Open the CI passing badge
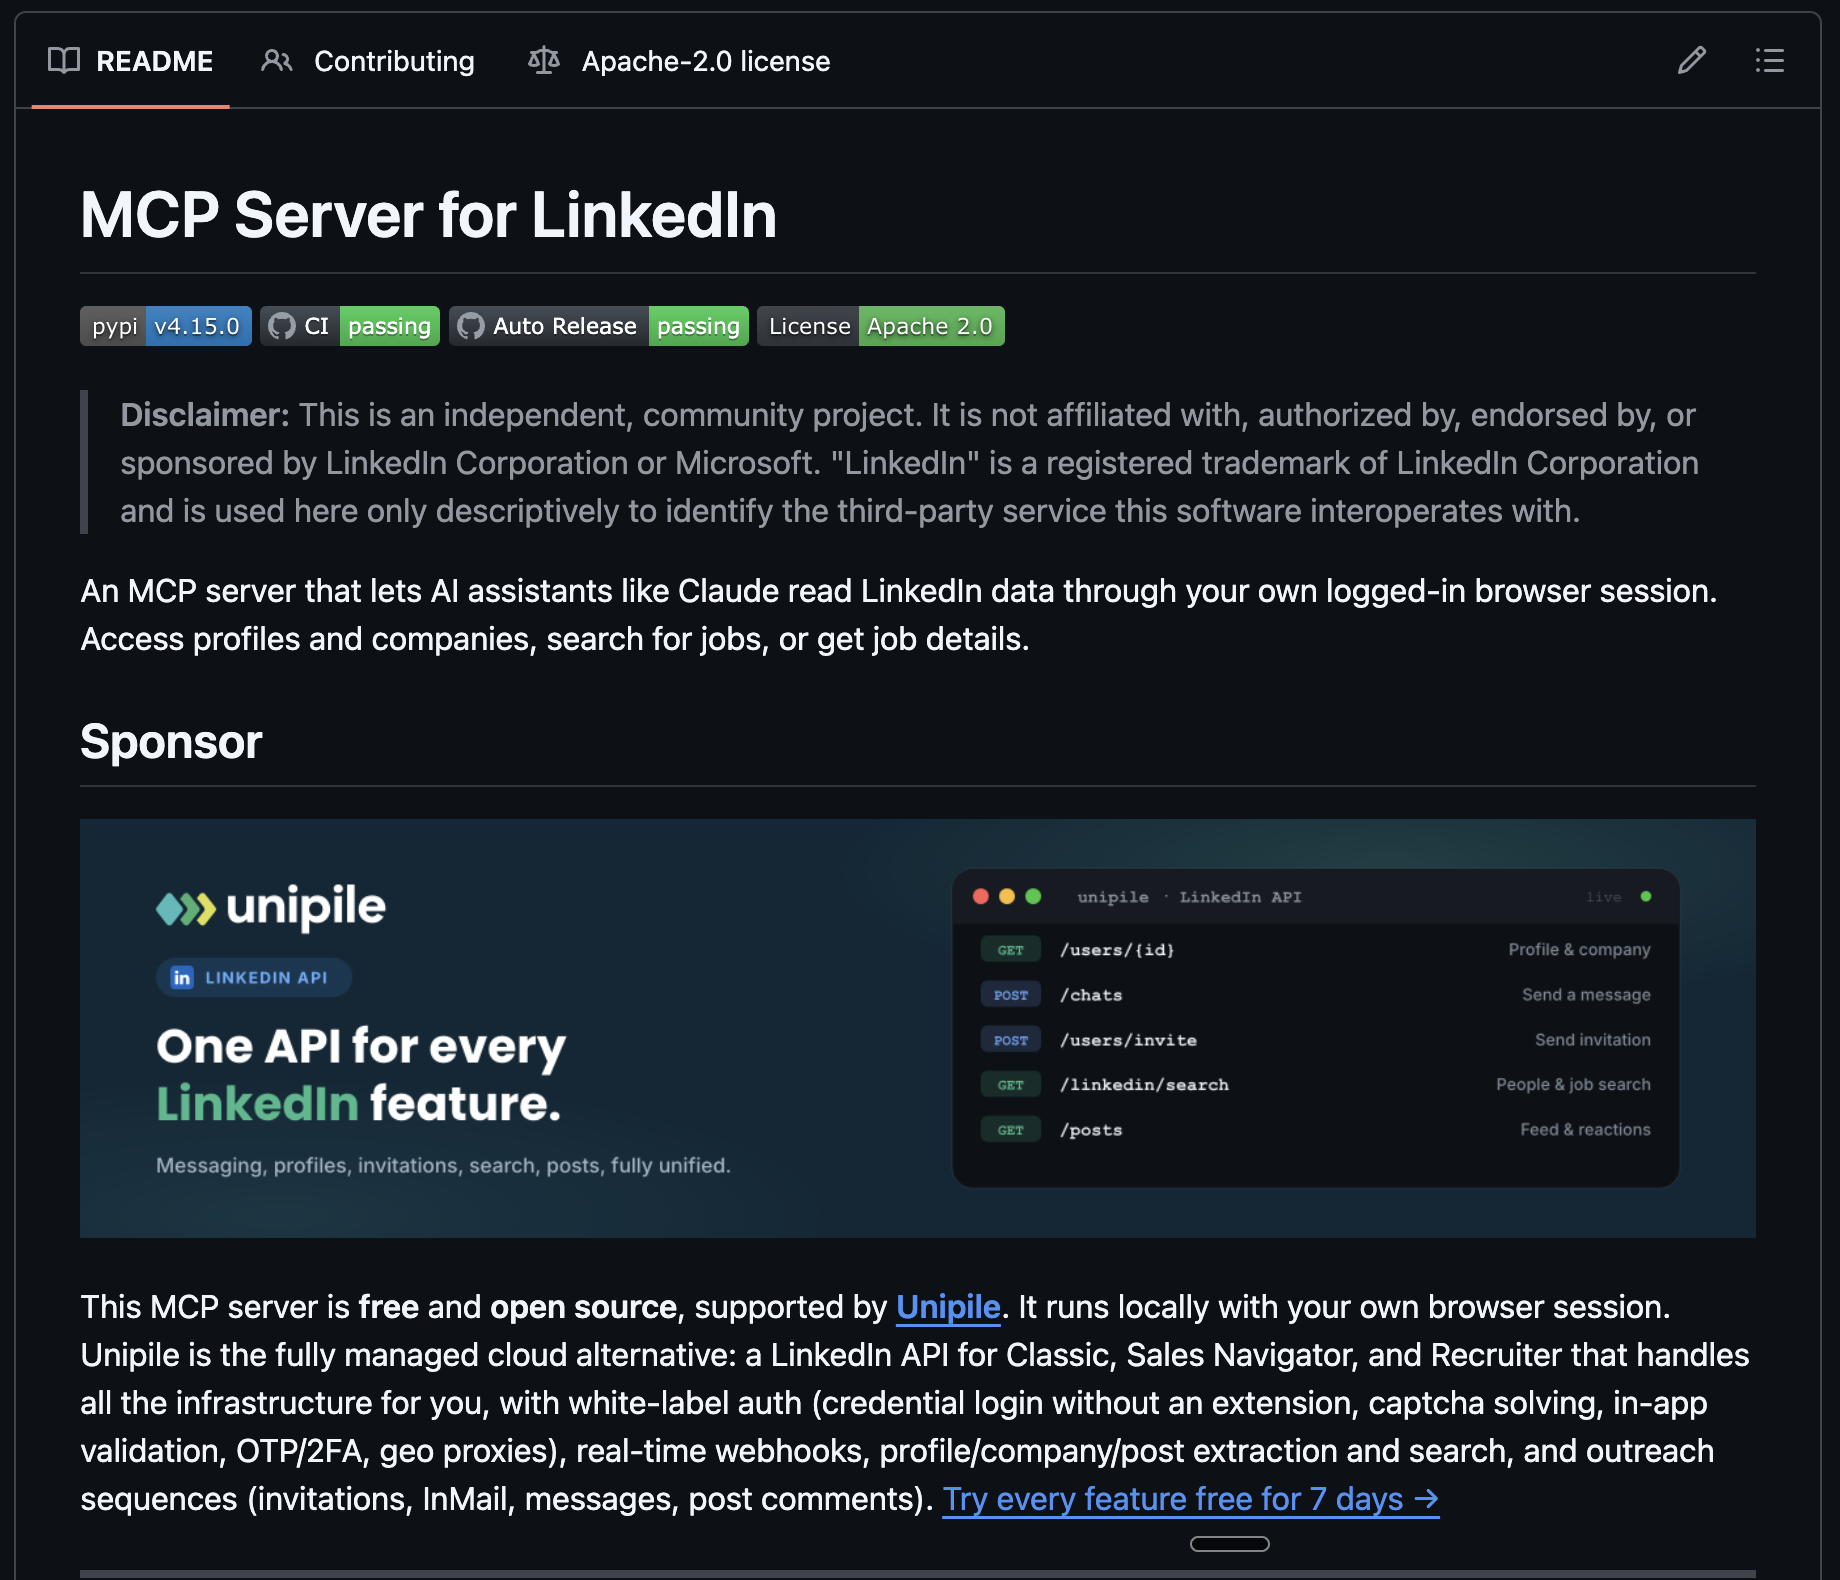 350,326
